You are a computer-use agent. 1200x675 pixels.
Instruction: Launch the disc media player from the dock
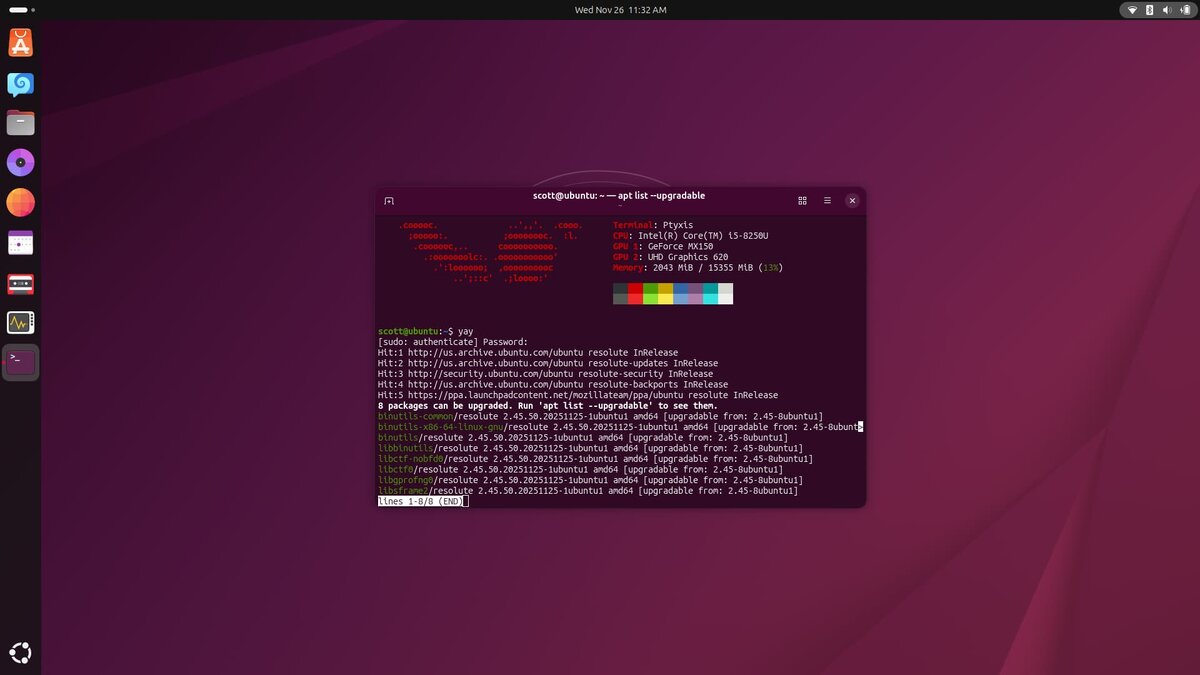[x=20, y=160]
